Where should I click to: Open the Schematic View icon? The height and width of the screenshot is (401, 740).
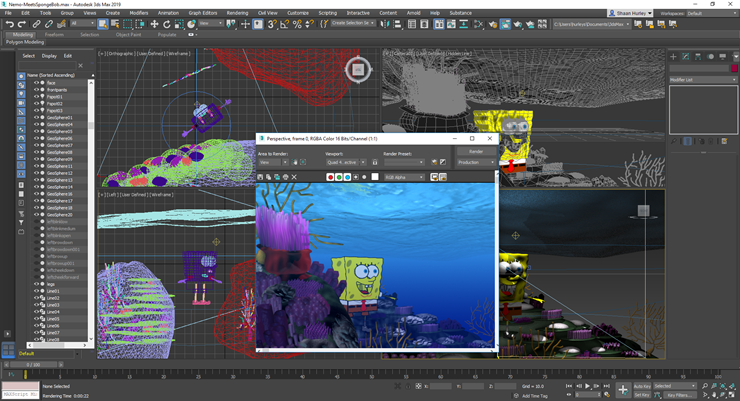[x=463, y=24]
